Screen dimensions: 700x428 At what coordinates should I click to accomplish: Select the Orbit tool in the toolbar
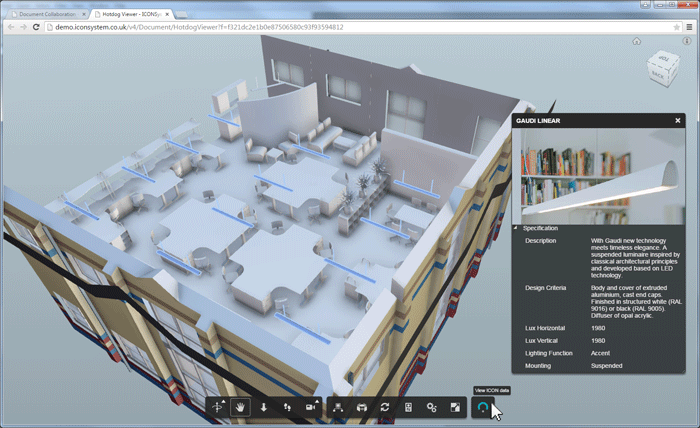(x=218, y=407)
